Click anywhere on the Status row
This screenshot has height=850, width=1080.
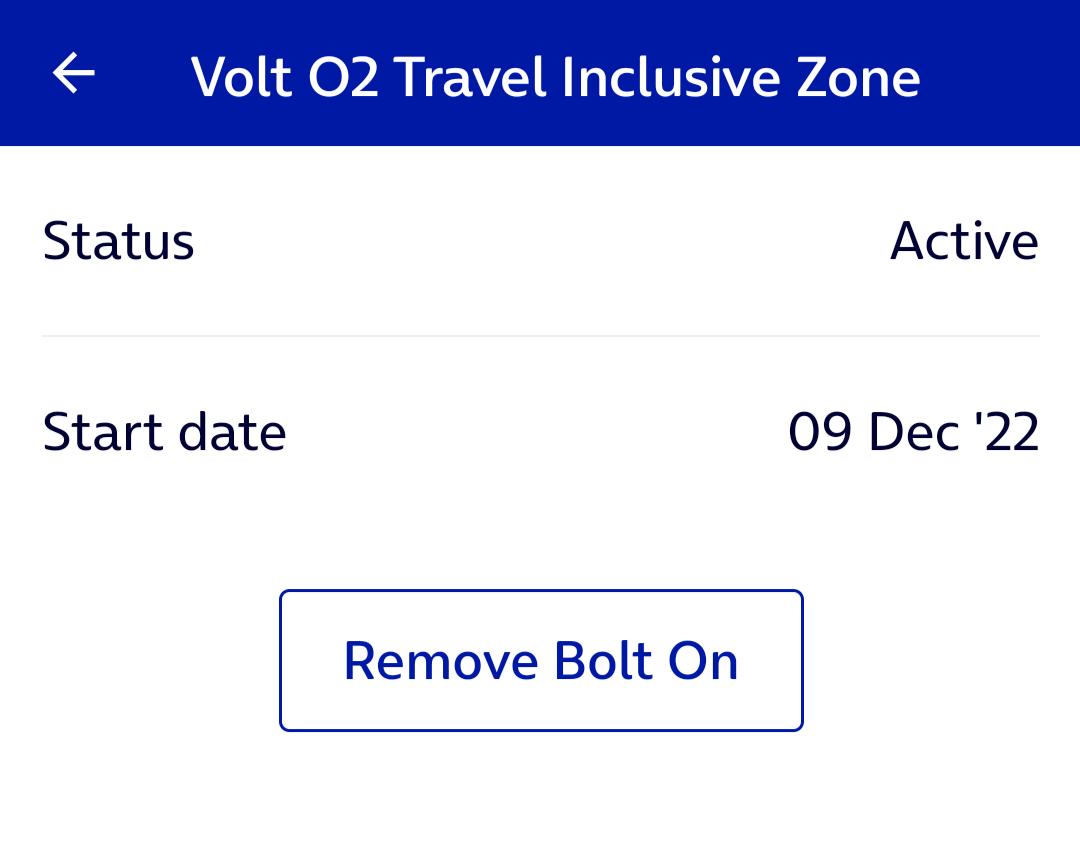pyautogui.click(x=540, y=240)
